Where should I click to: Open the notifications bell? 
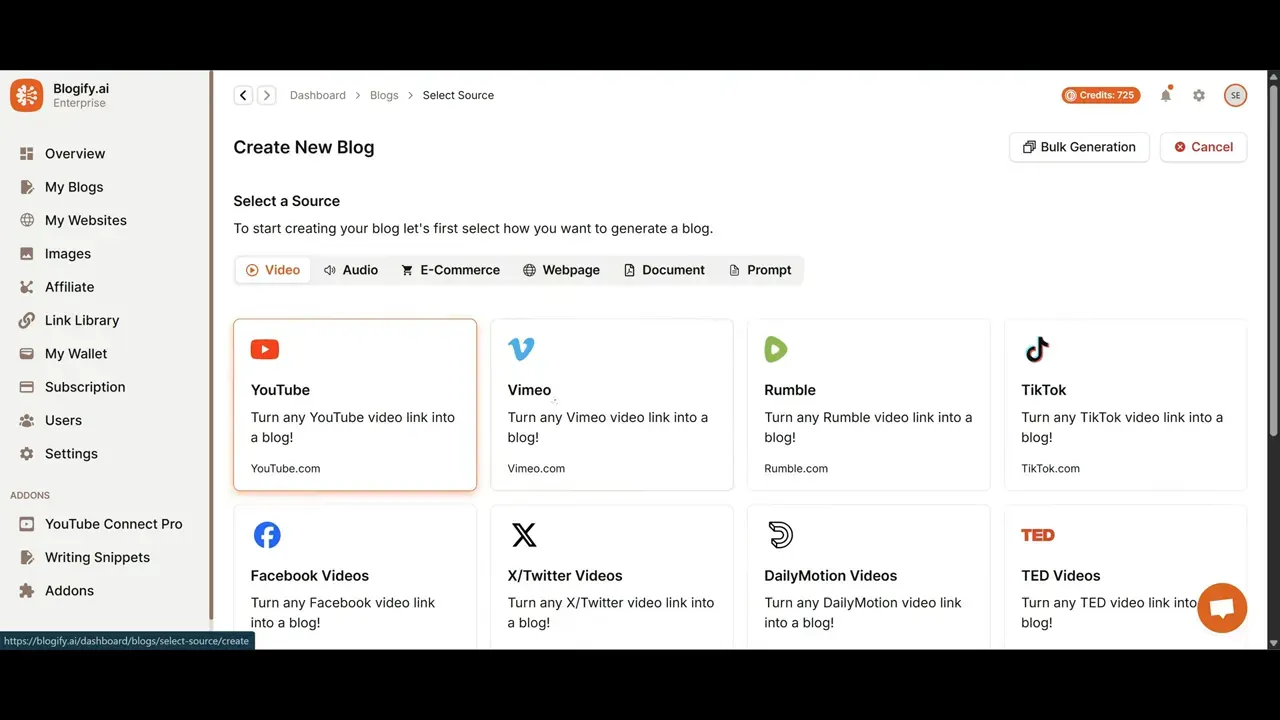pyautogui.click(x=1166, y=95)
